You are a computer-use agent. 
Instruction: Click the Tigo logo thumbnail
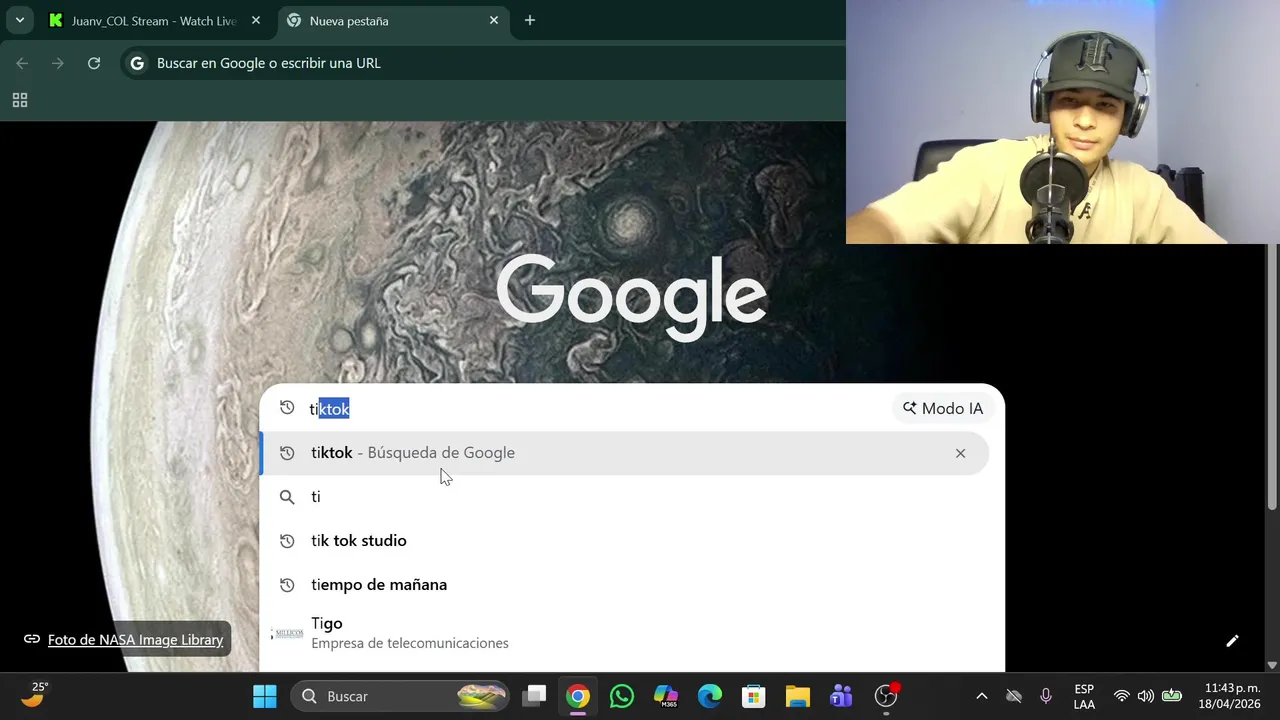(x=288, y=633)
